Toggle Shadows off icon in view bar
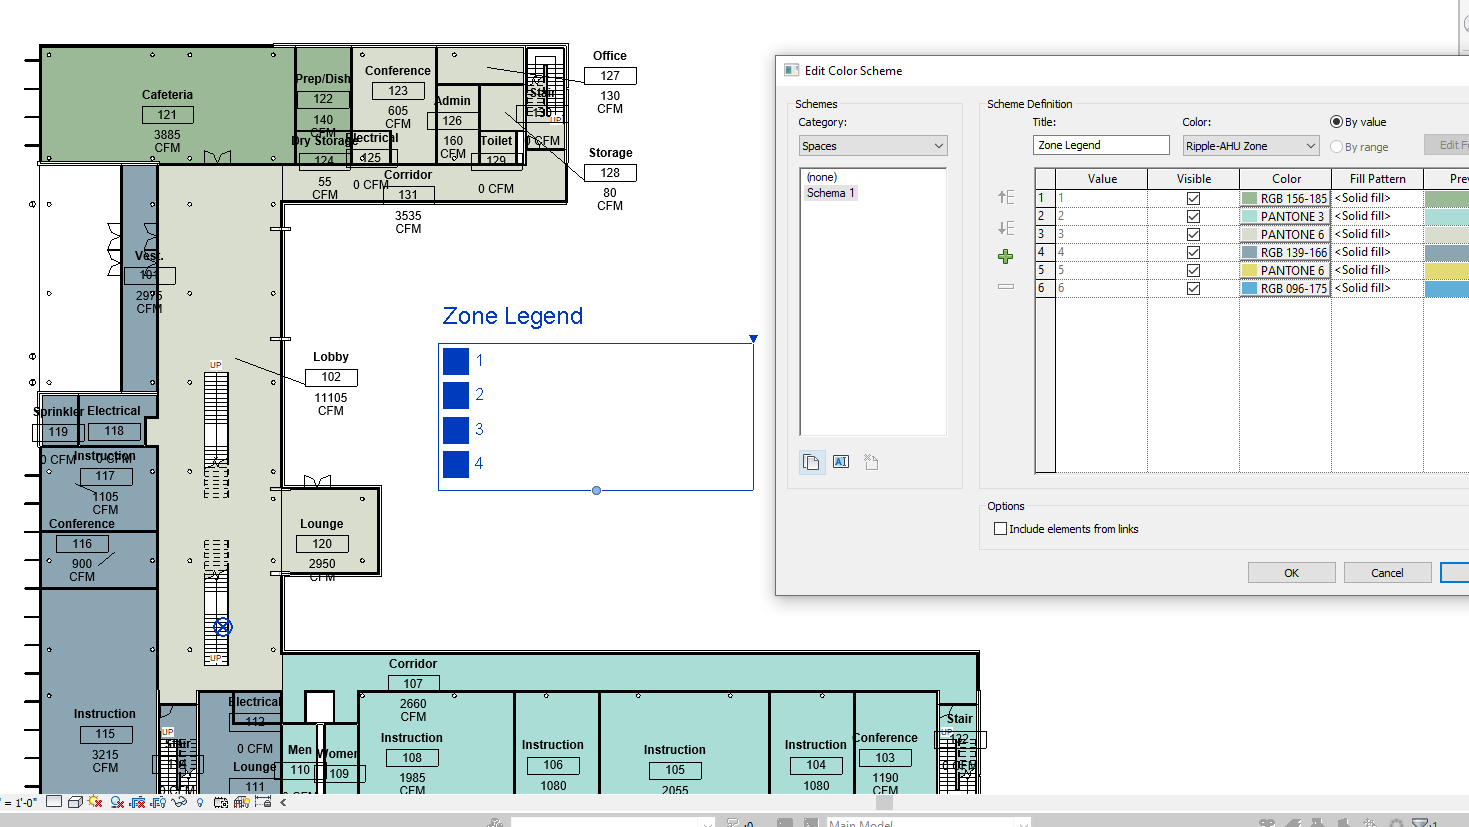Image resolution: width=1469 pixels, height=827 pixels. click(117, 802)
